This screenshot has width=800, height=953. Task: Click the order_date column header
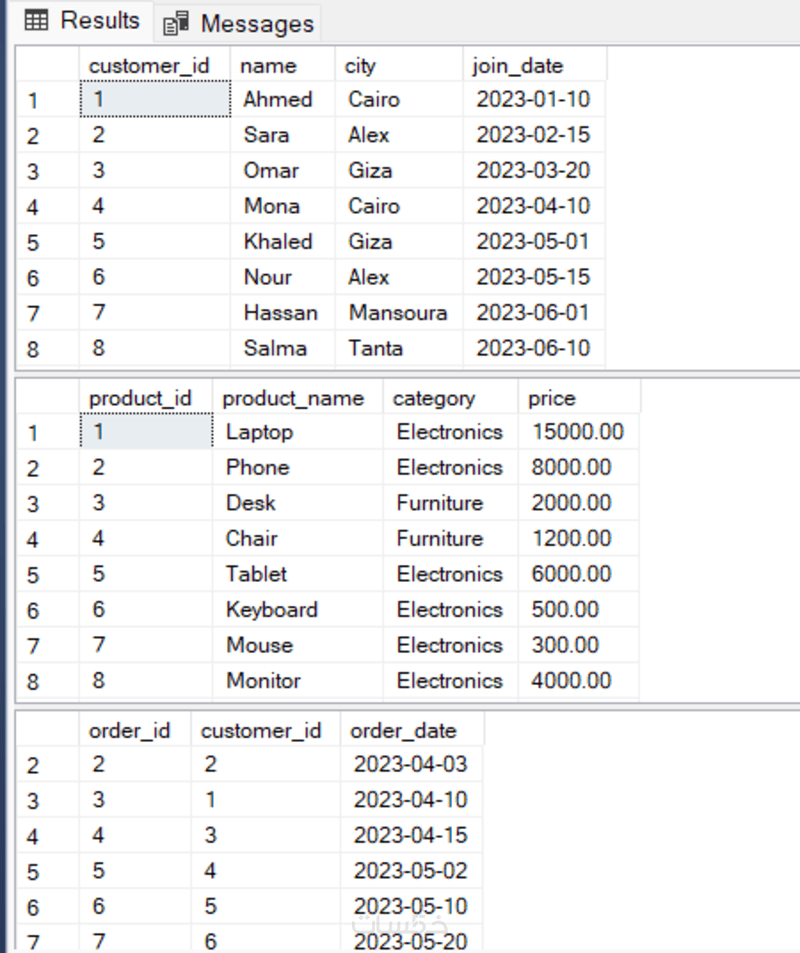pos(403,731)
